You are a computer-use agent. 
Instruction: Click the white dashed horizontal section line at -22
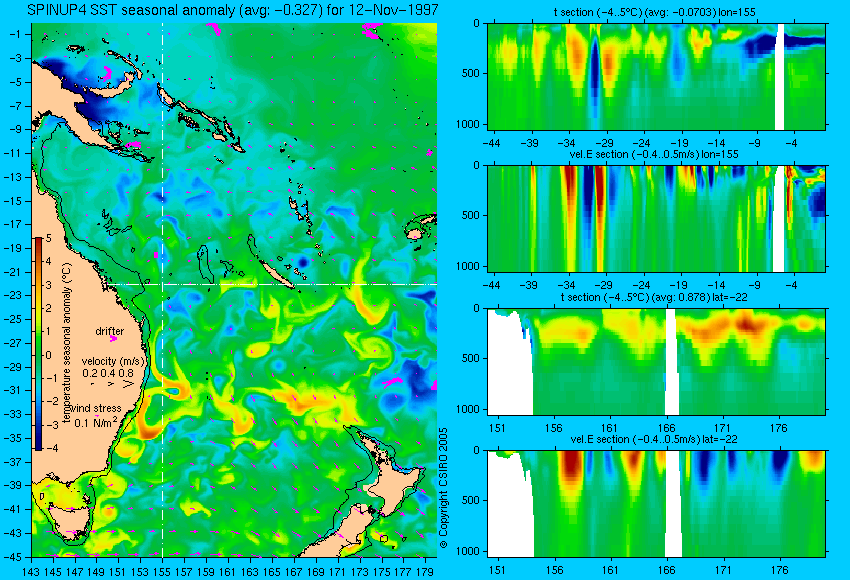[271, 284]
